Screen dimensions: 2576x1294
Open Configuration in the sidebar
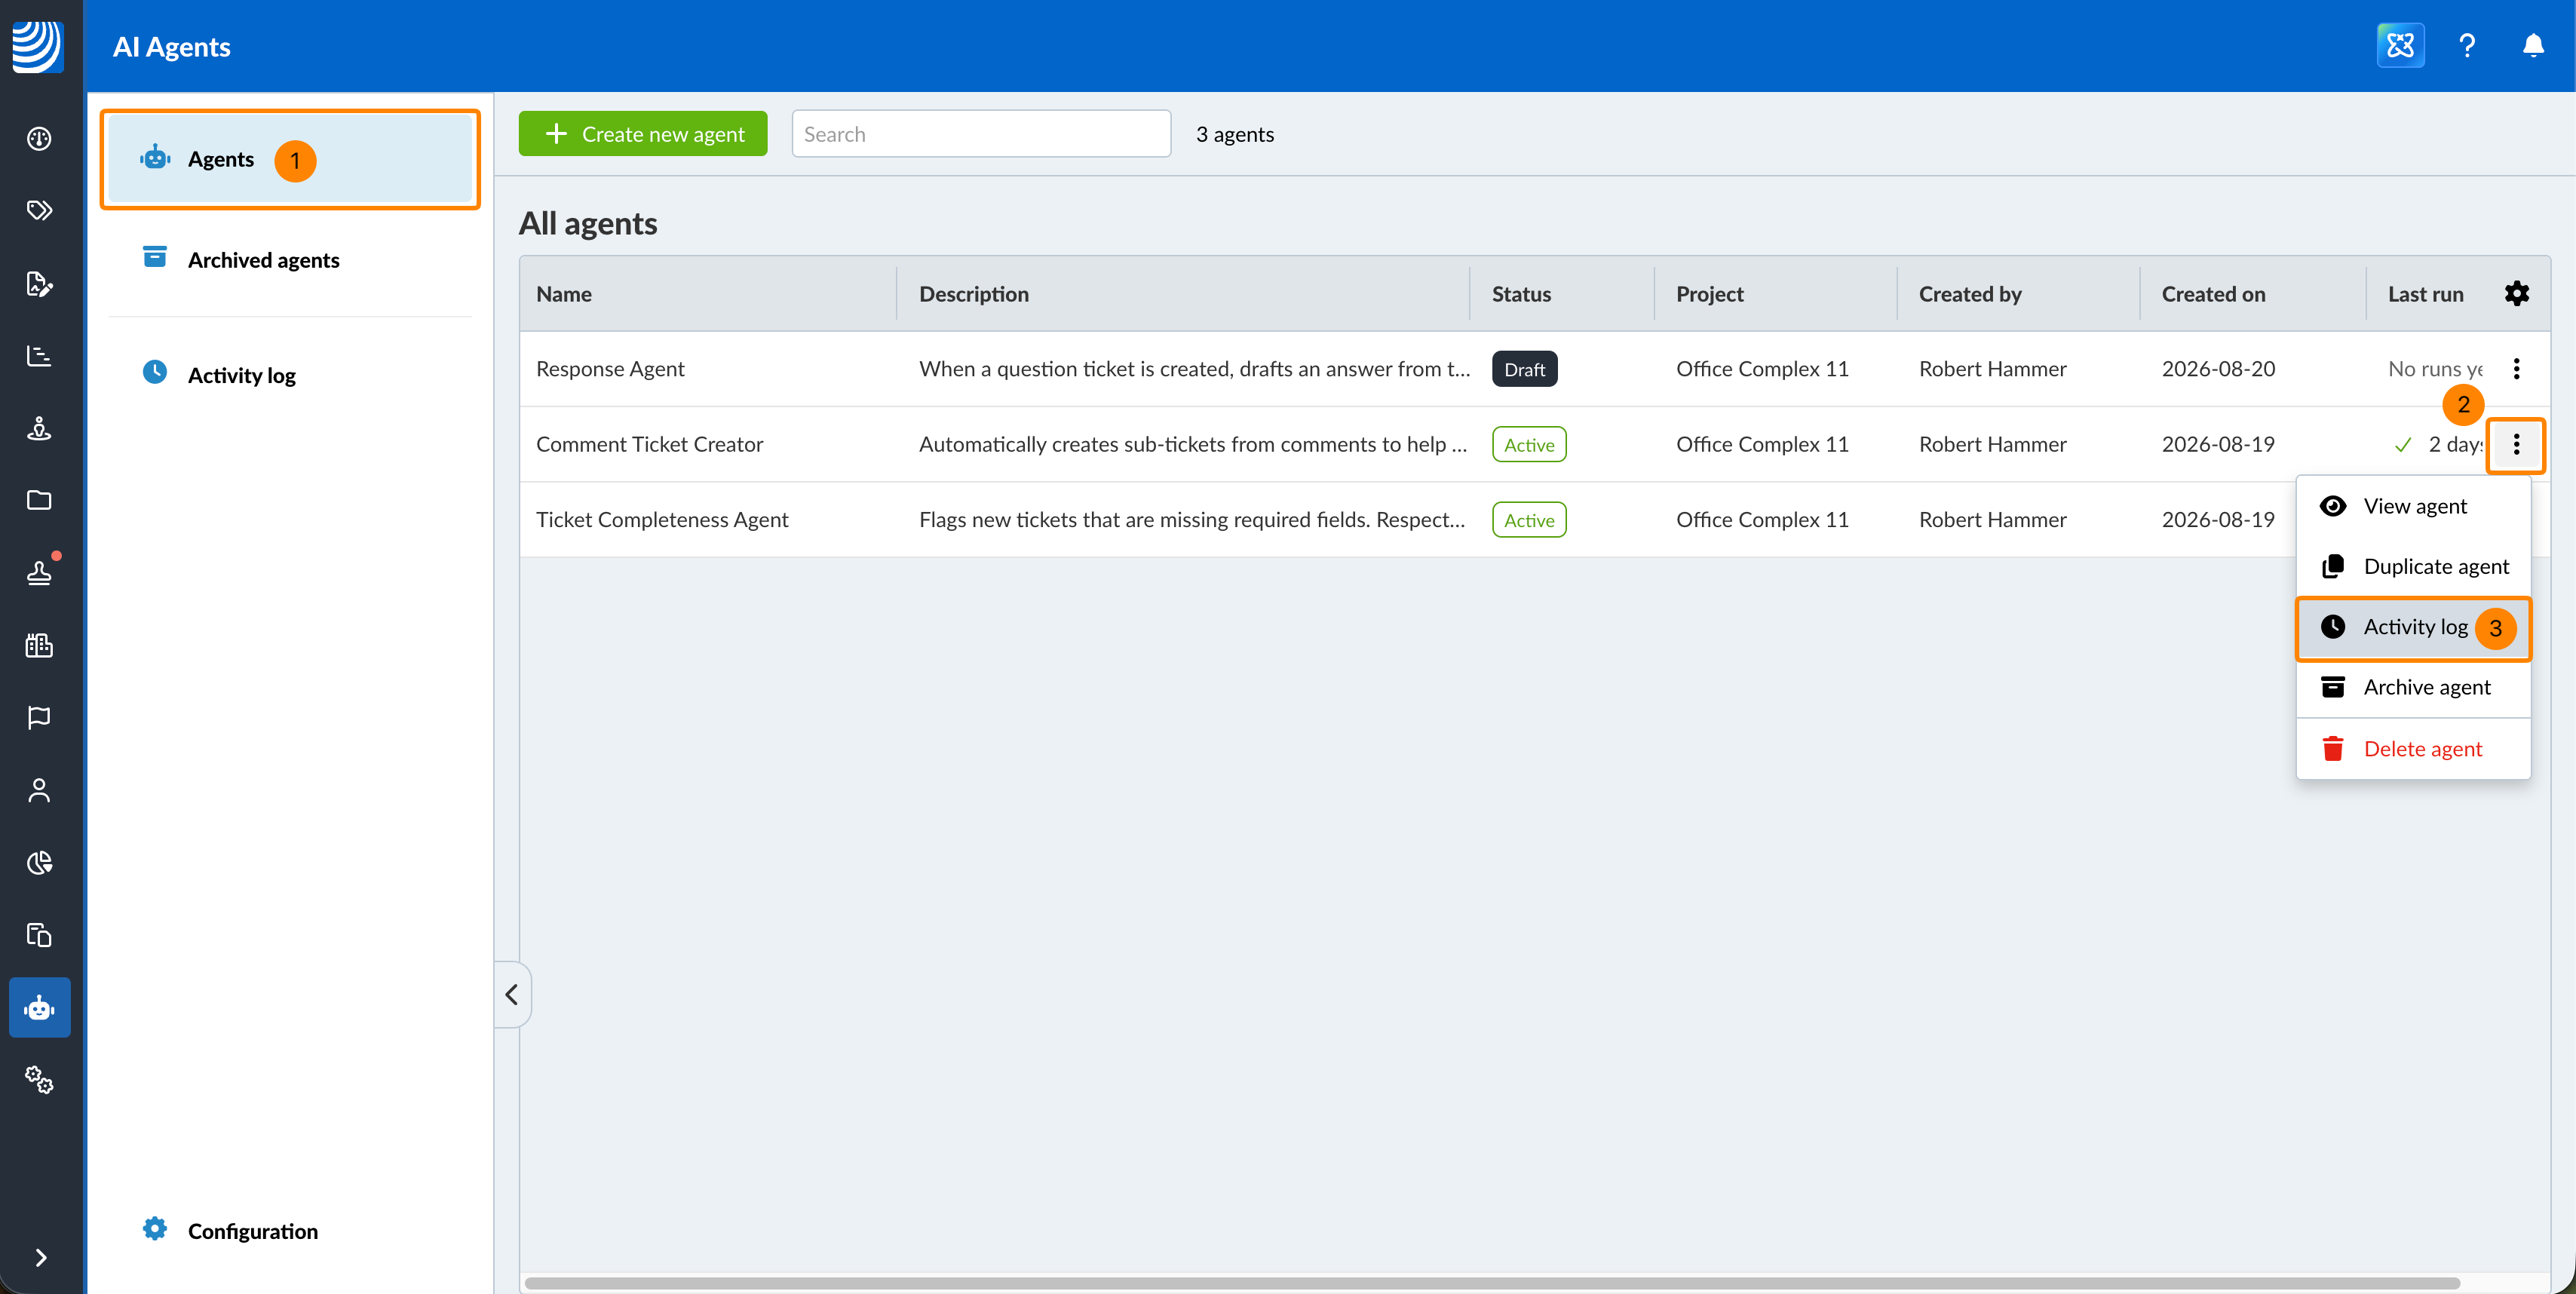pyautogui.click(x=290, y=1230)
